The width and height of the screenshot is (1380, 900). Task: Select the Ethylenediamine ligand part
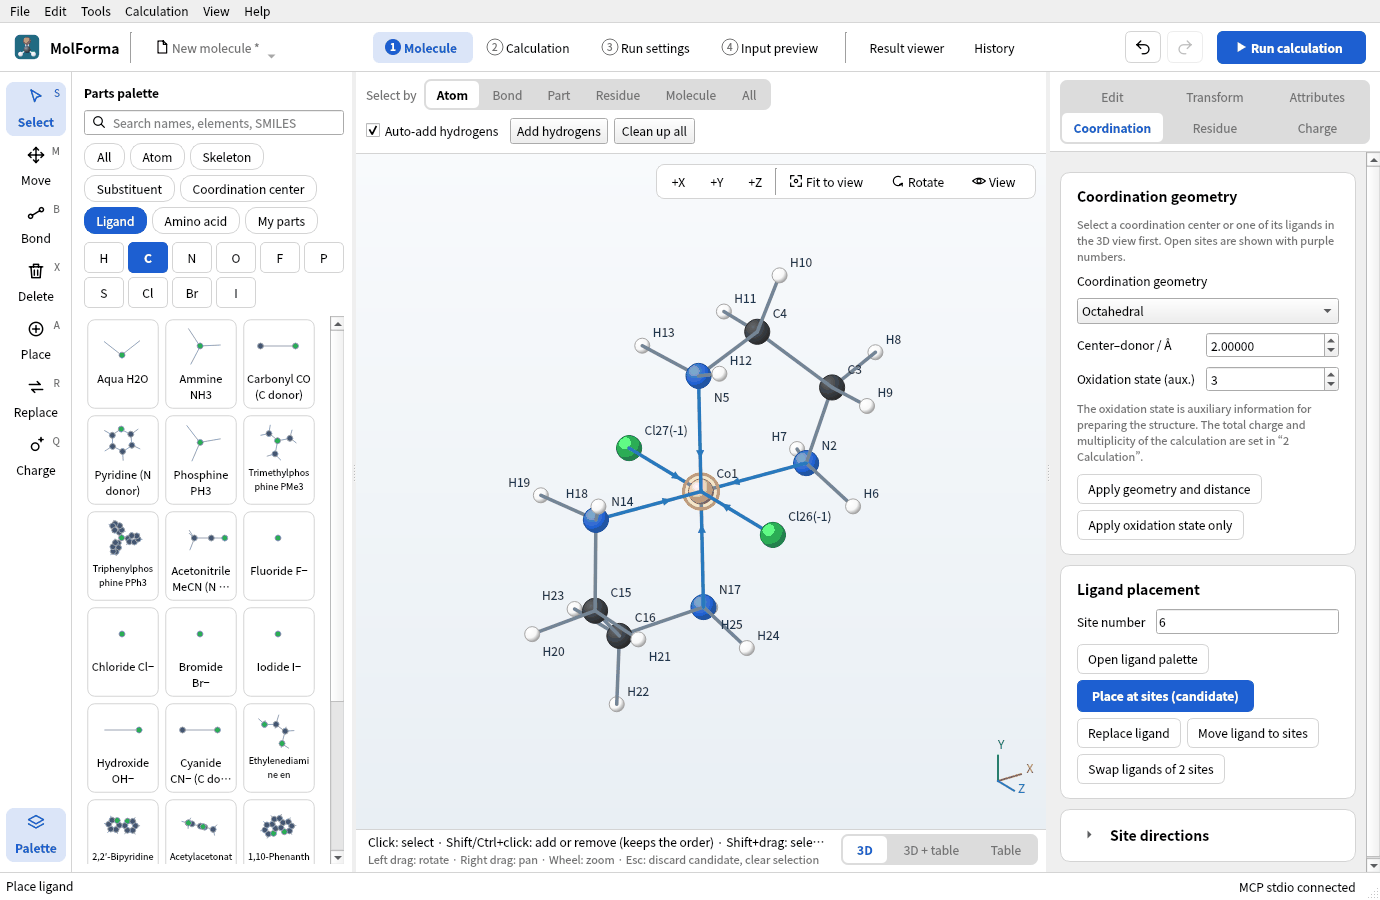pos(279,748)
